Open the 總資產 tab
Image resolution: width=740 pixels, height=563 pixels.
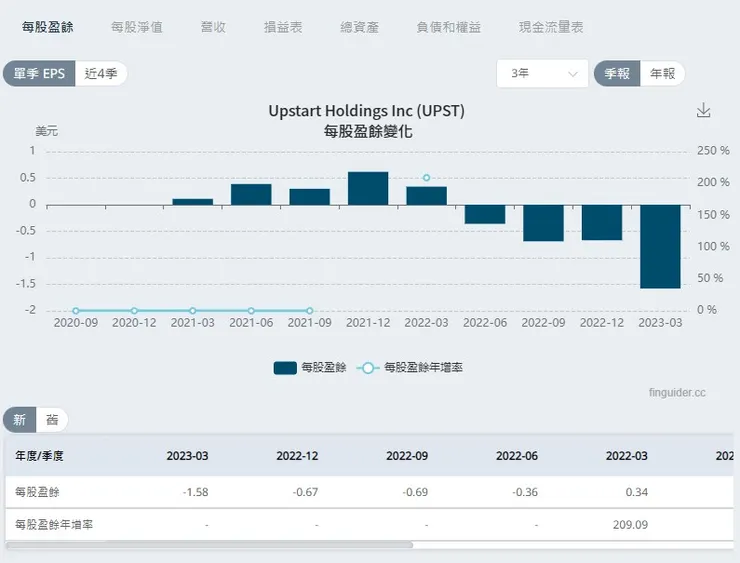(x=360, y=27)
